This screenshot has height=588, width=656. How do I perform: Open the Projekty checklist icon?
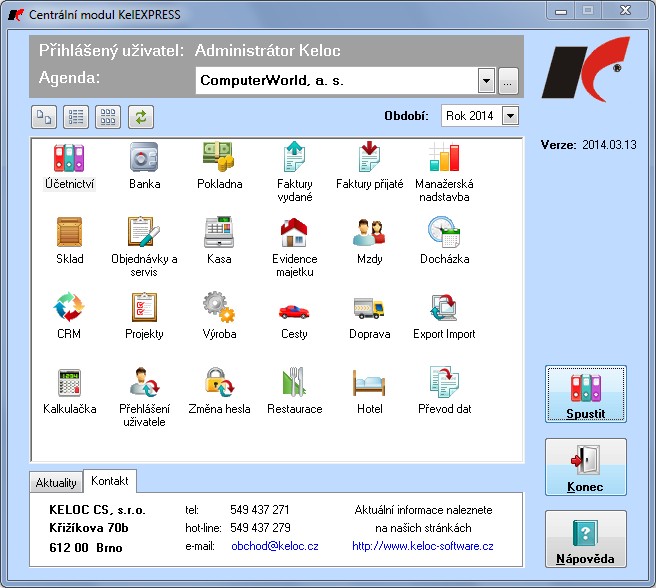[x=144, y=307]
